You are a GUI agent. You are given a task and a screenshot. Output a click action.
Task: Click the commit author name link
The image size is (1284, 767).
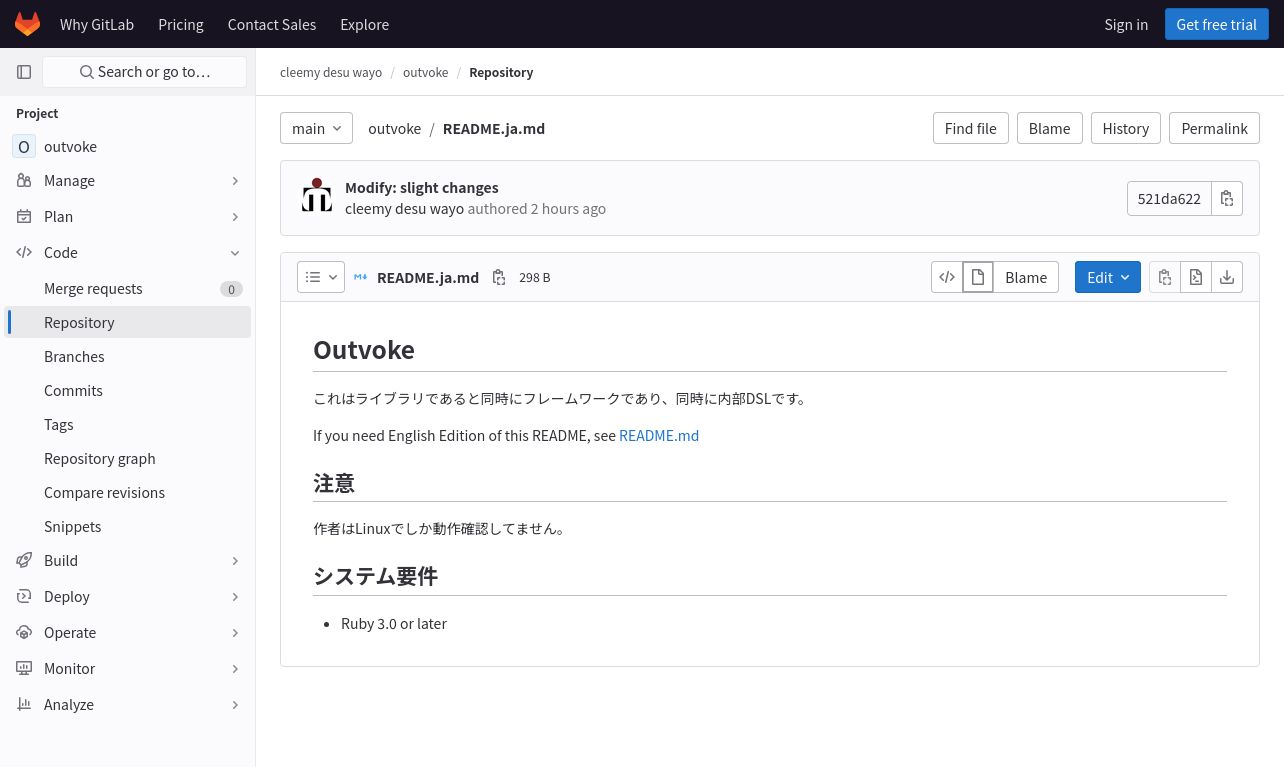[404, 208]
